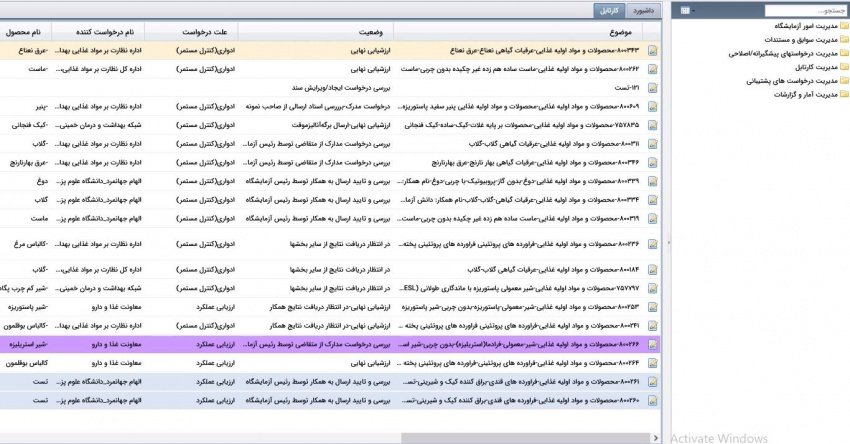The image size is (850, 444).
Task: Sort by the وضعیت column header
Action: (316, 32)
